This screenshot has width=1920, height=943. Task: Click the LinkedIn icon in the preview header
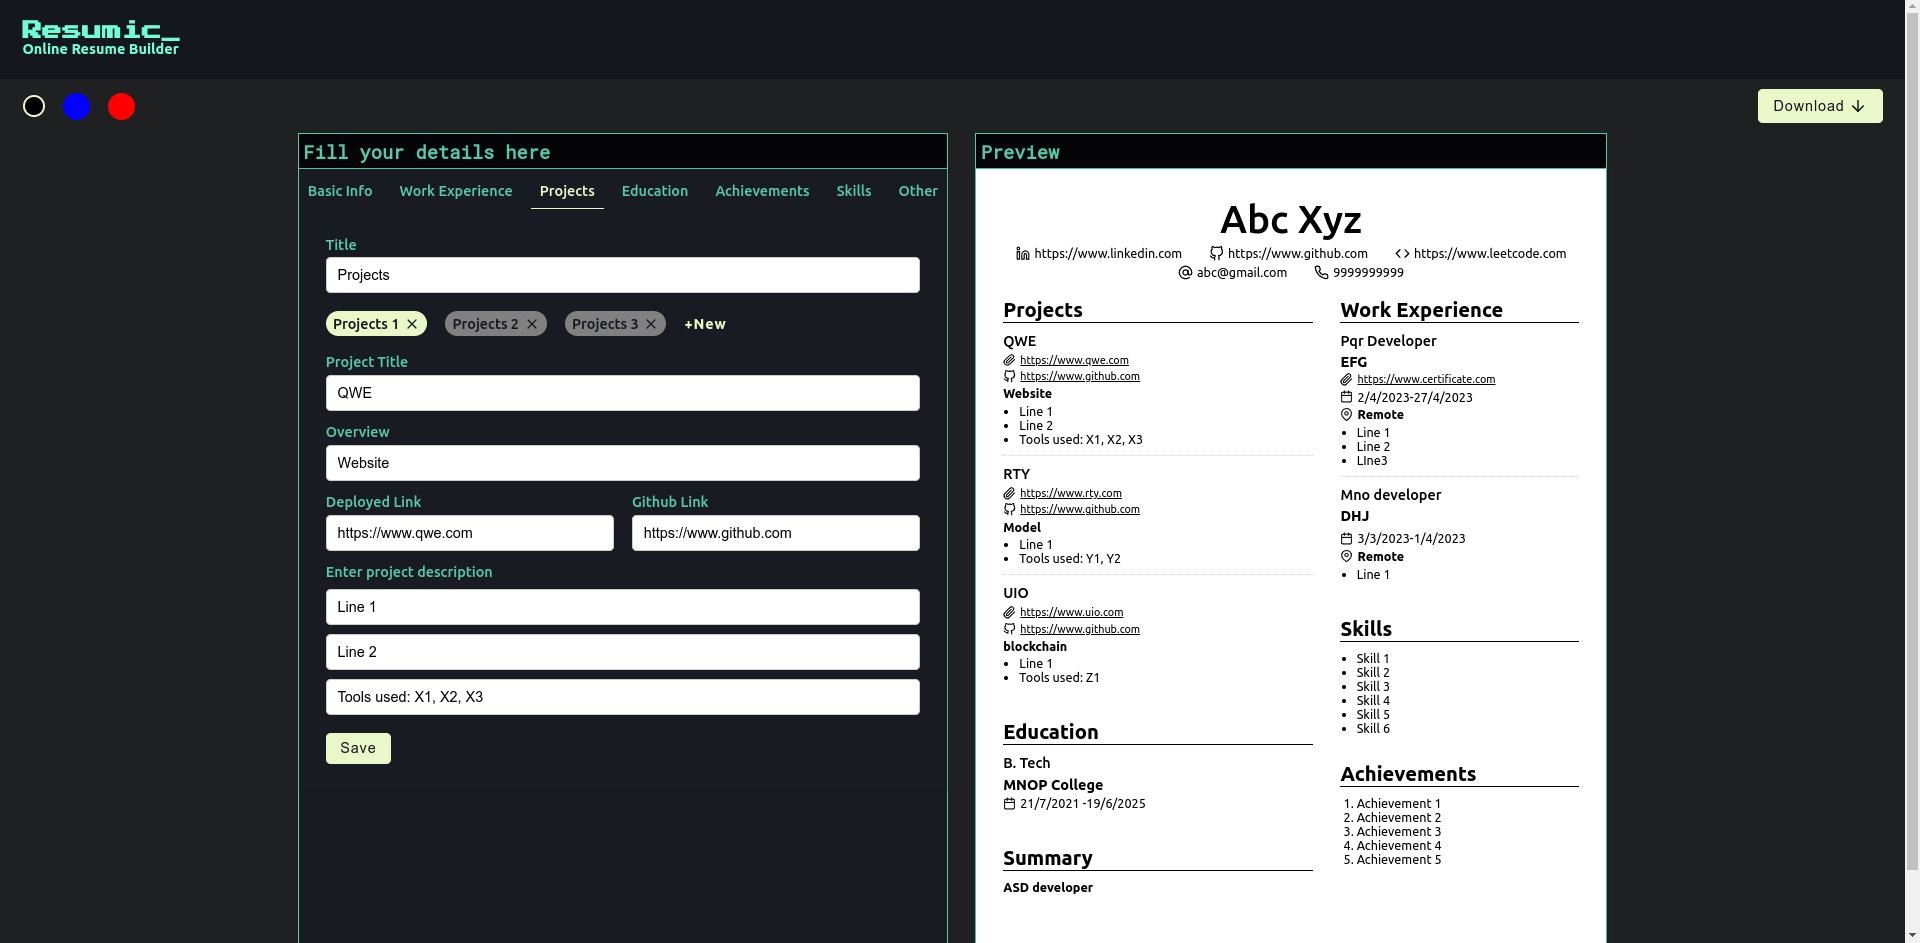[x=1021, y=253]
